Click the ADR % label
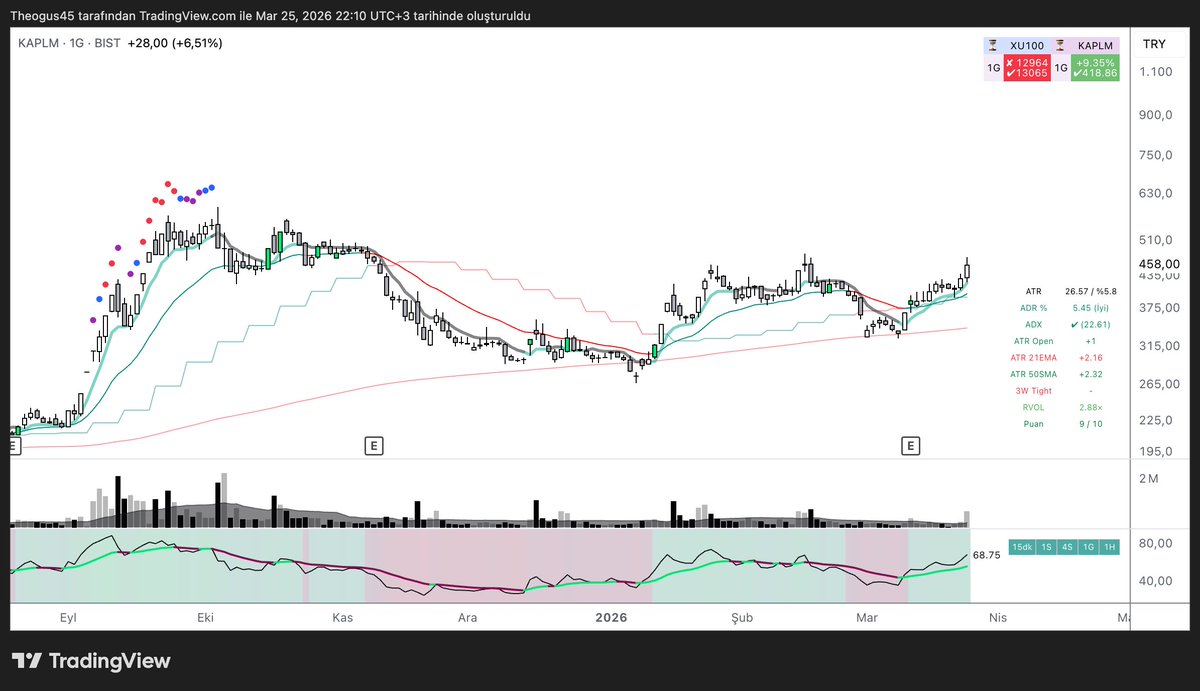Viewport: 1200px width, 691px height. pyautogui.click(x=1033, y=308)
